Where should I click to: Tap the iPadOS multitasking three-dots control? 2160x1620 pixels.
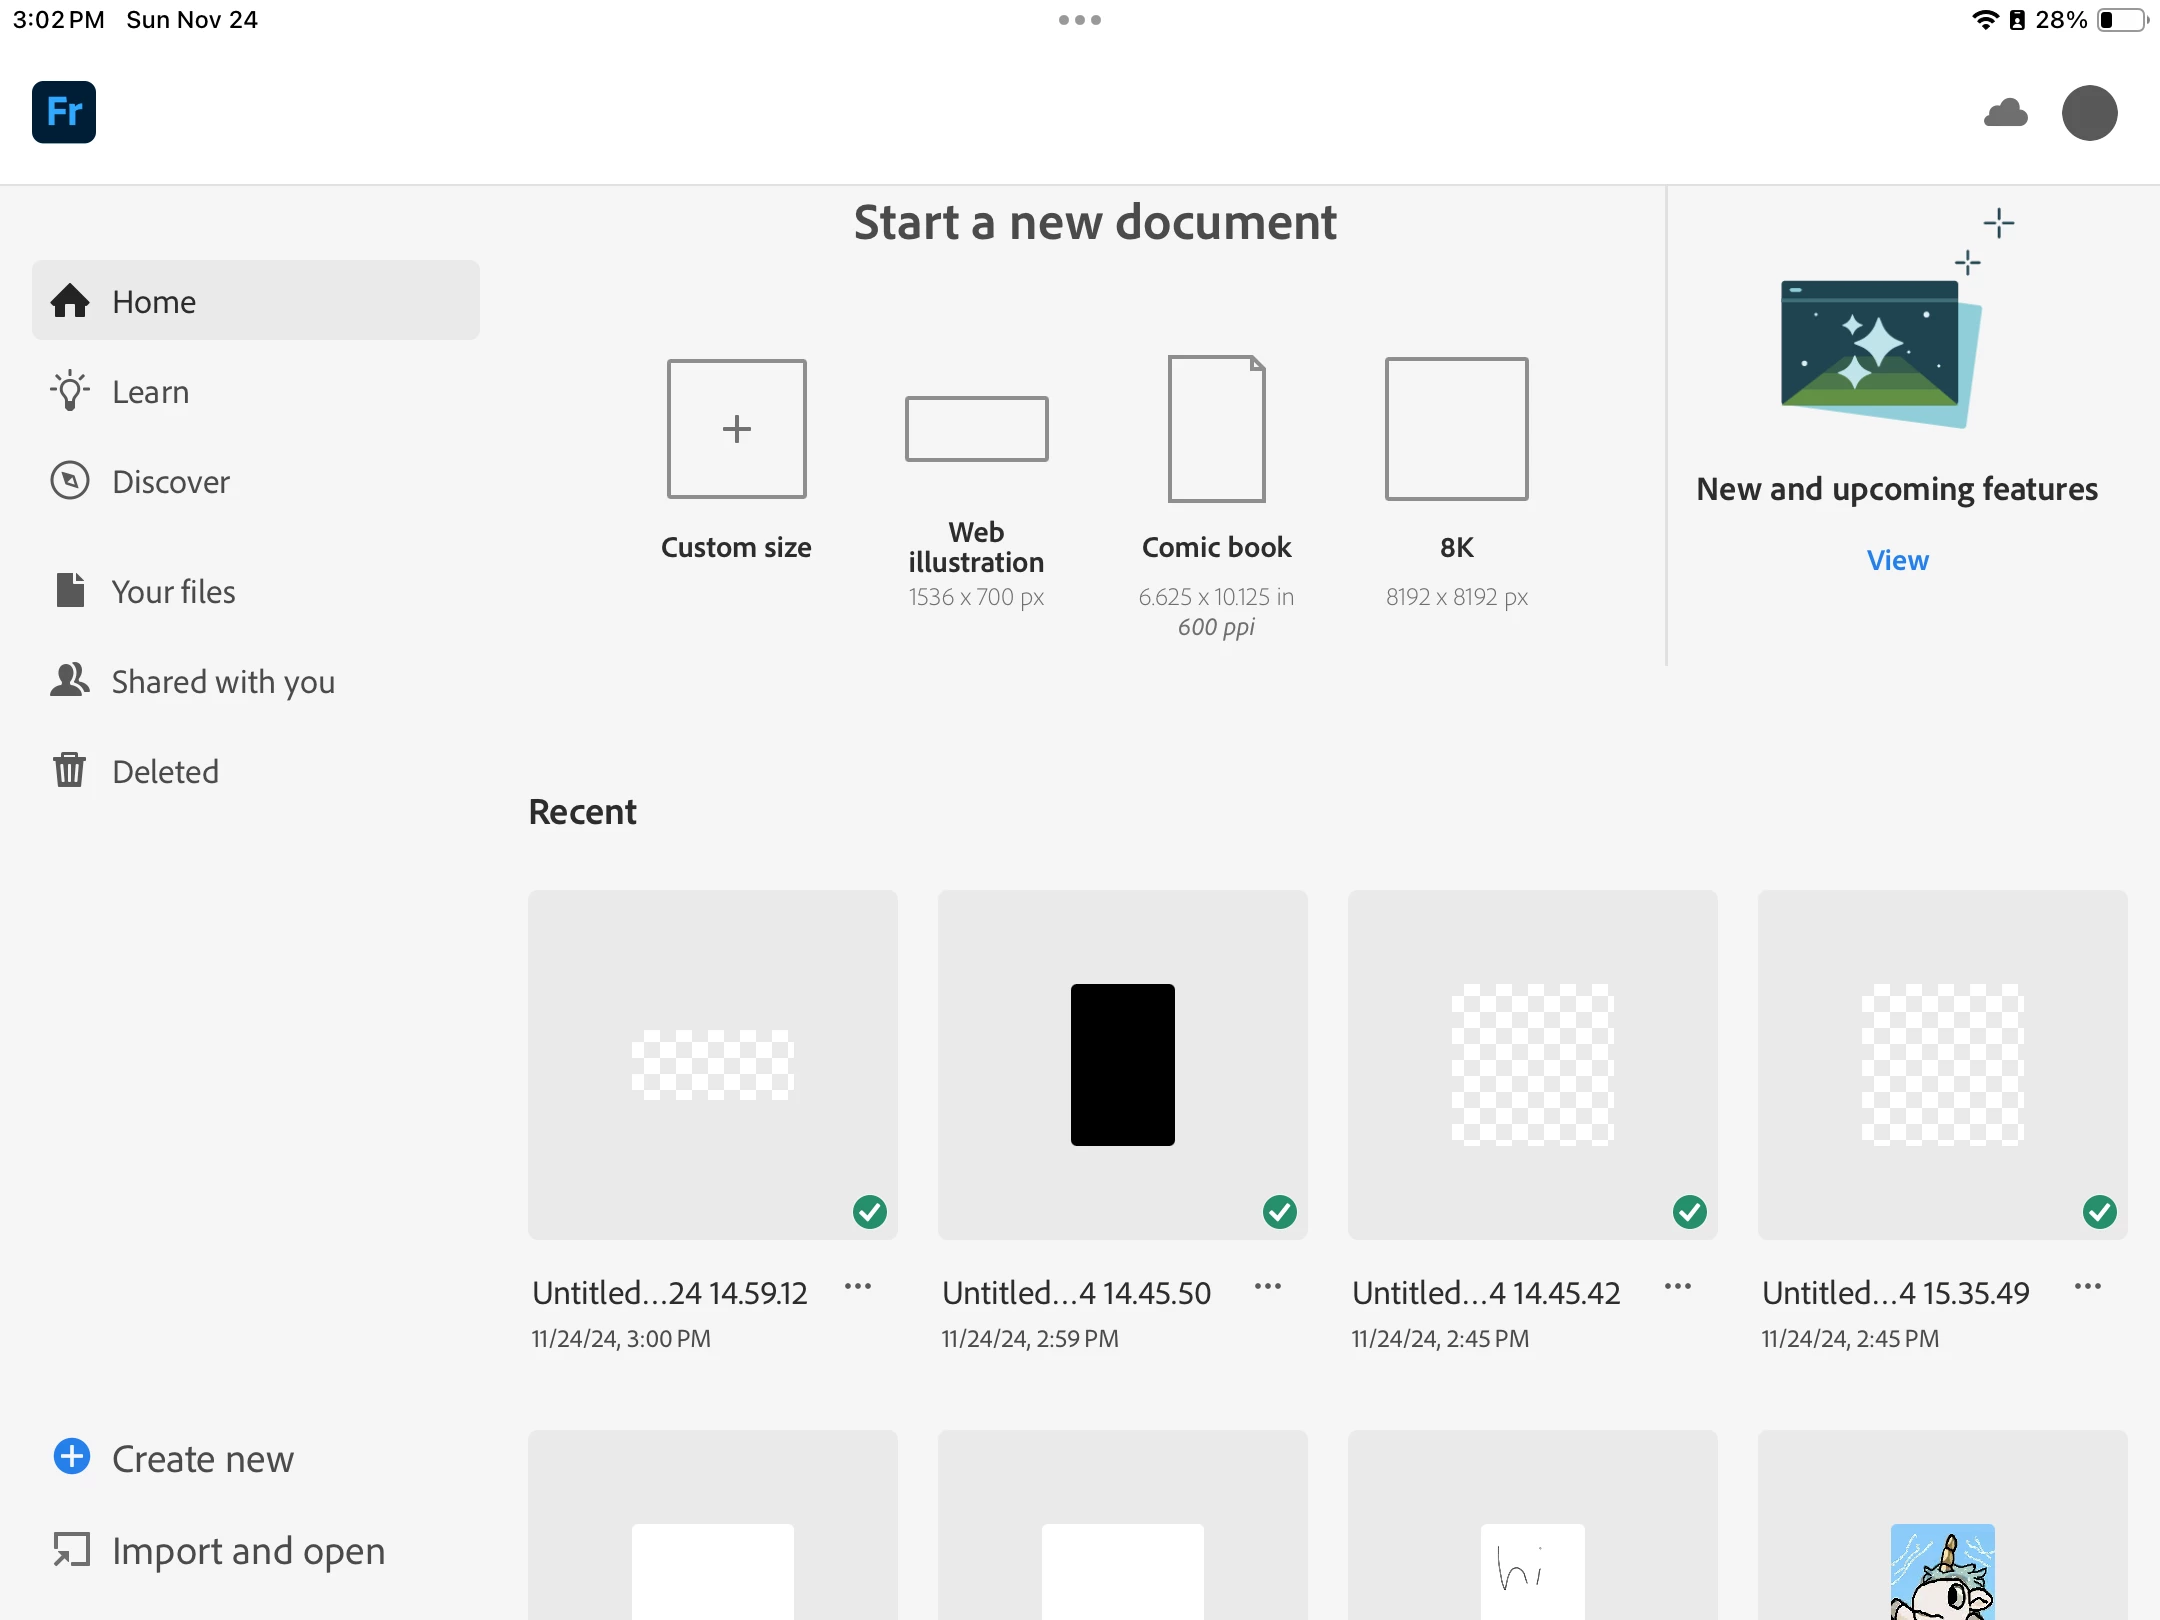click(1080, 20)
